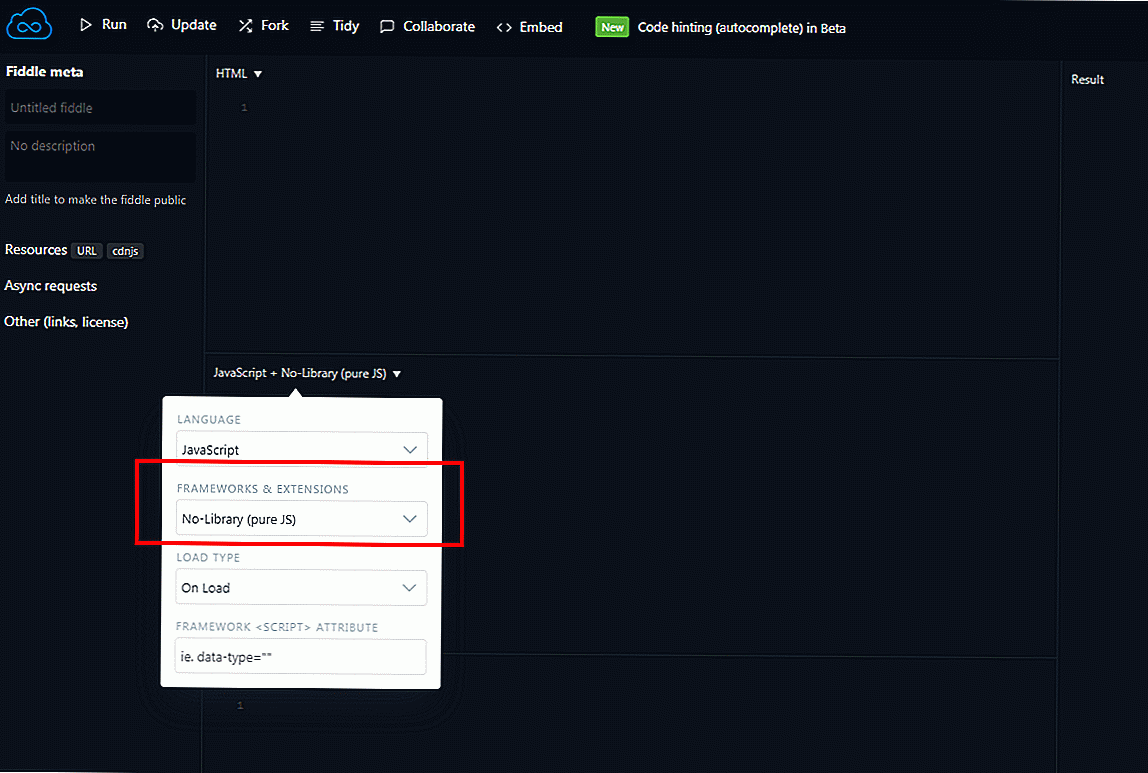Open the Load Type On Load dropdown

click(301, 588)
